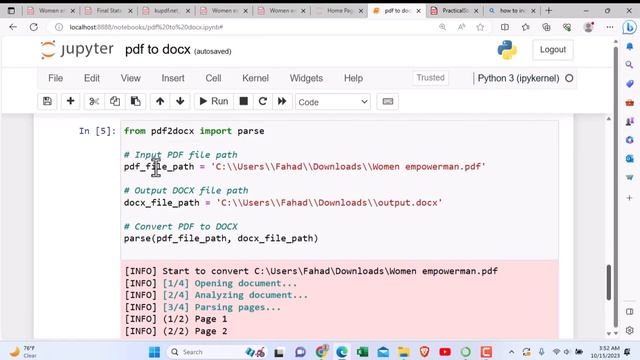The image size is (640, 360).
Task: Click the Python 3 (ipykernel) kernel name
Action: pyautogui.click(x=518, y=78)
